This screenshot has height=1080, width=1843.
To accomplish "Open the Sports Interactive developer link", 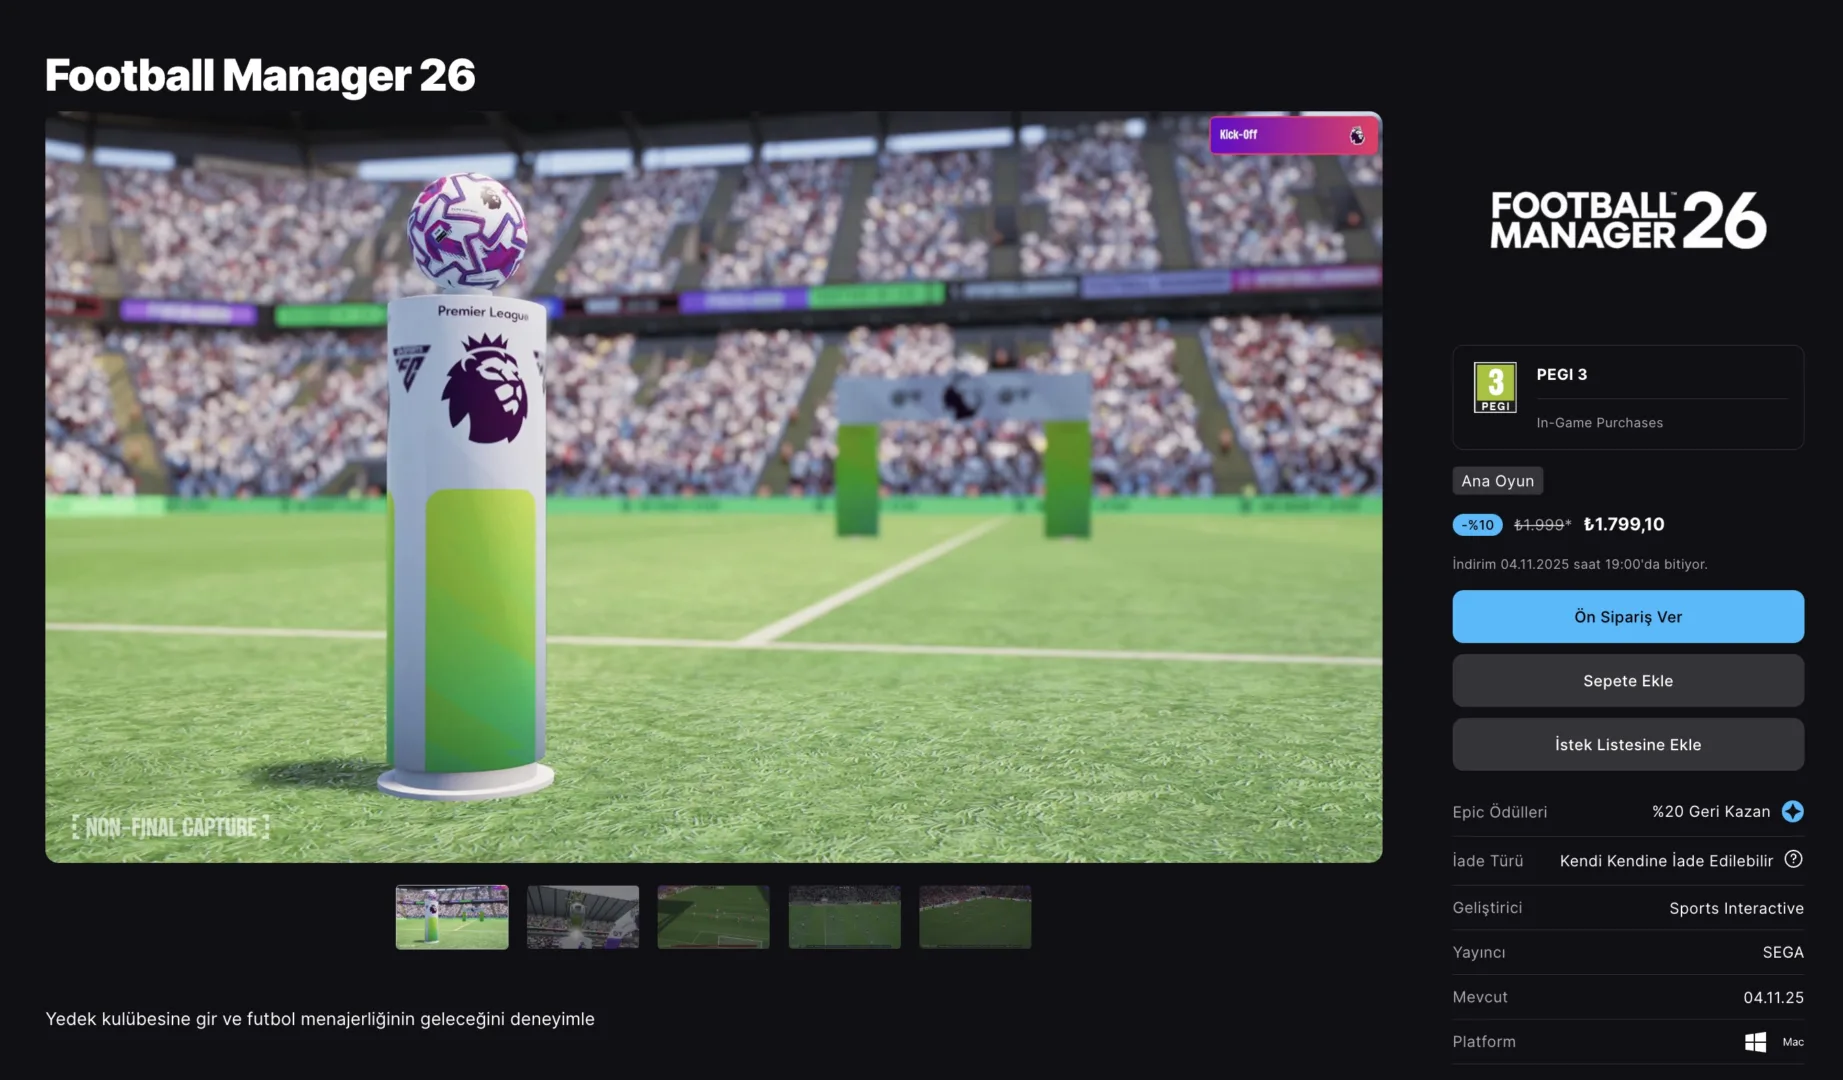I will pyautogui.click(x=1736, y=908).
